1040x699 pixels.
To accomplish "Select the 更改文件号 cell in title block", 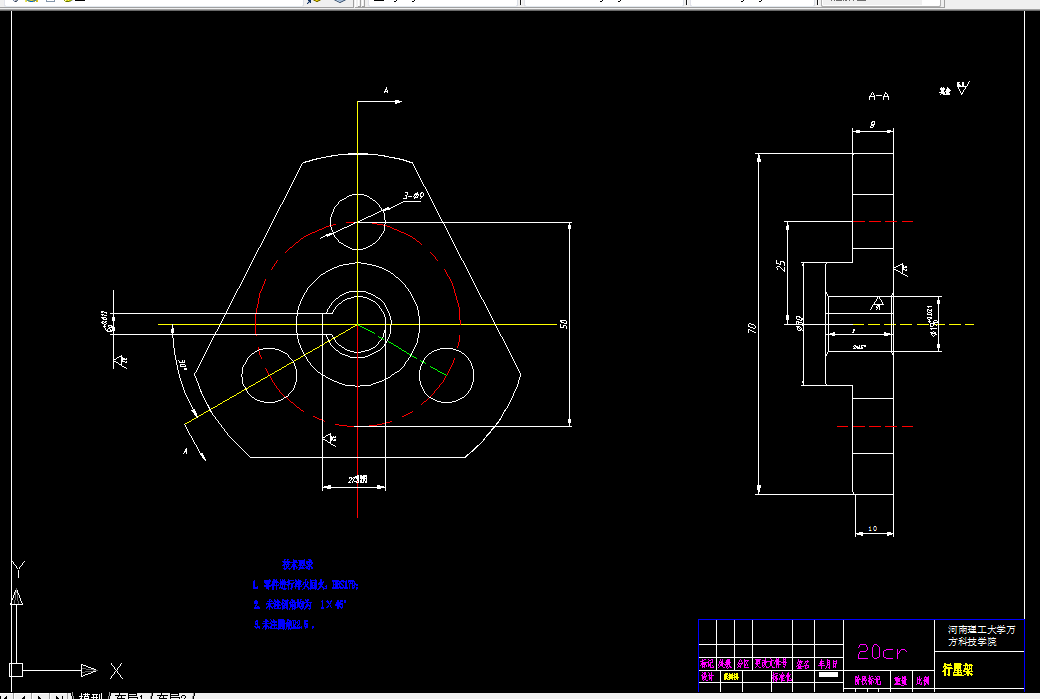I will coord(771,663).
